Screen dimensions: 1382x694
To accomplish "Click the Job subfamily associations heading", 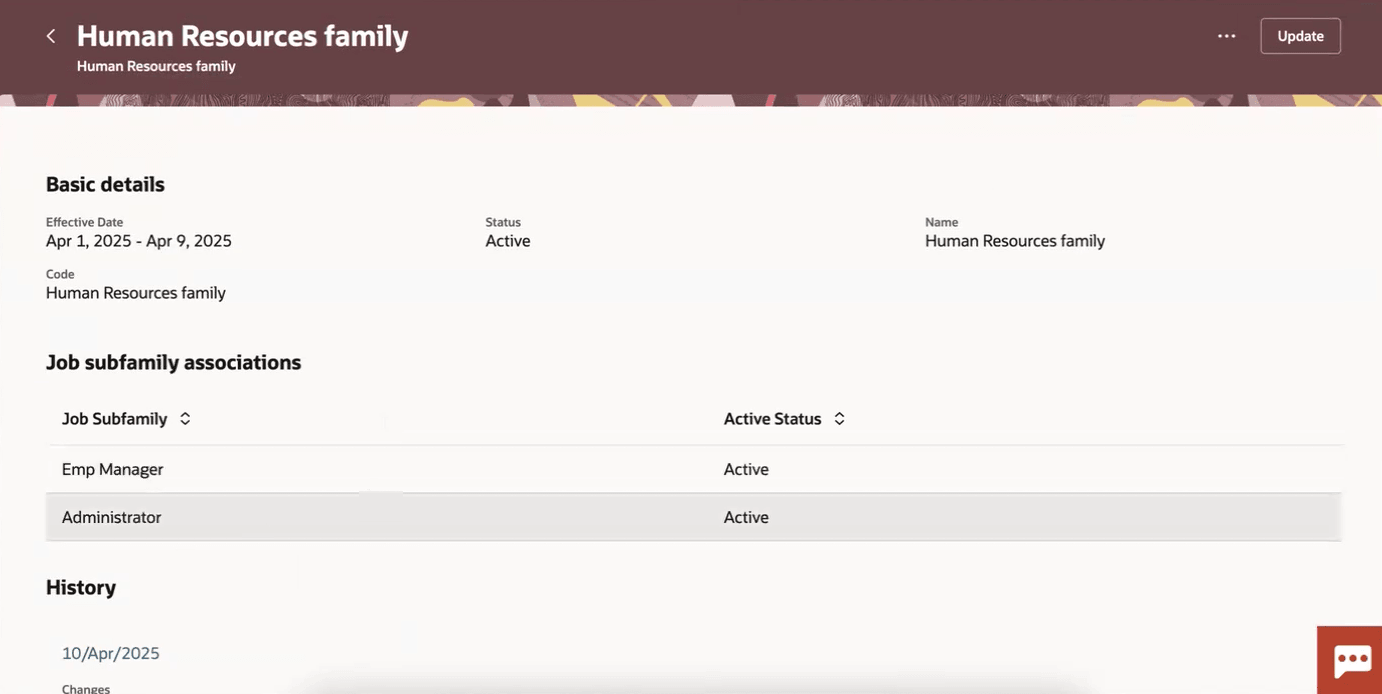I will [x=173, y=362].
